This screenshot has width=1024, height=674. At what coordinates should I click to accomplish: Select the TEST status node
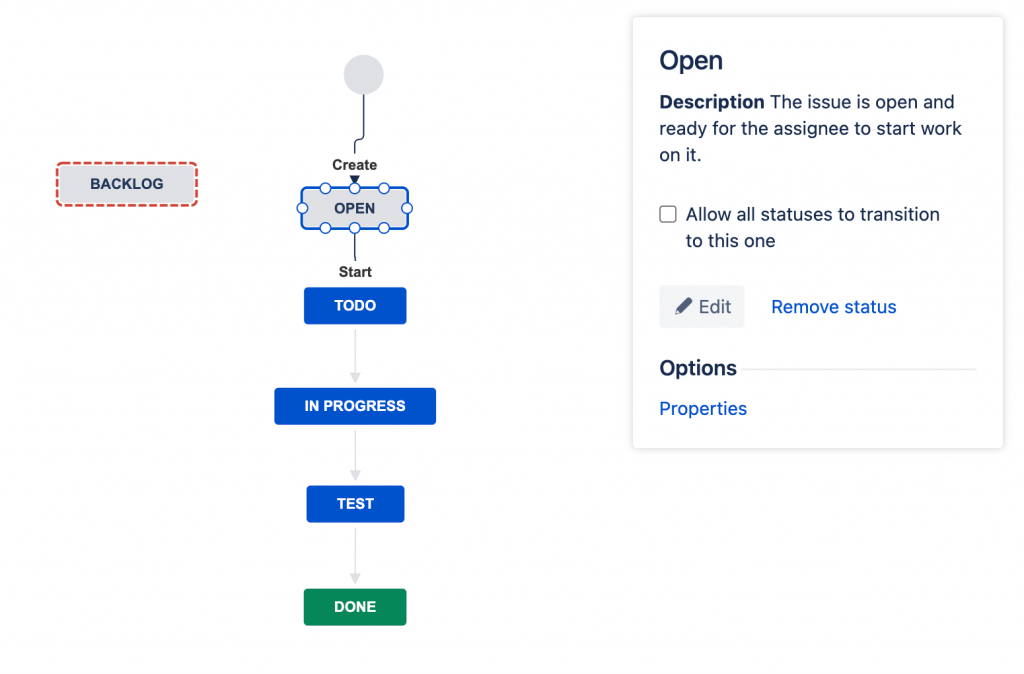[355, 504]
